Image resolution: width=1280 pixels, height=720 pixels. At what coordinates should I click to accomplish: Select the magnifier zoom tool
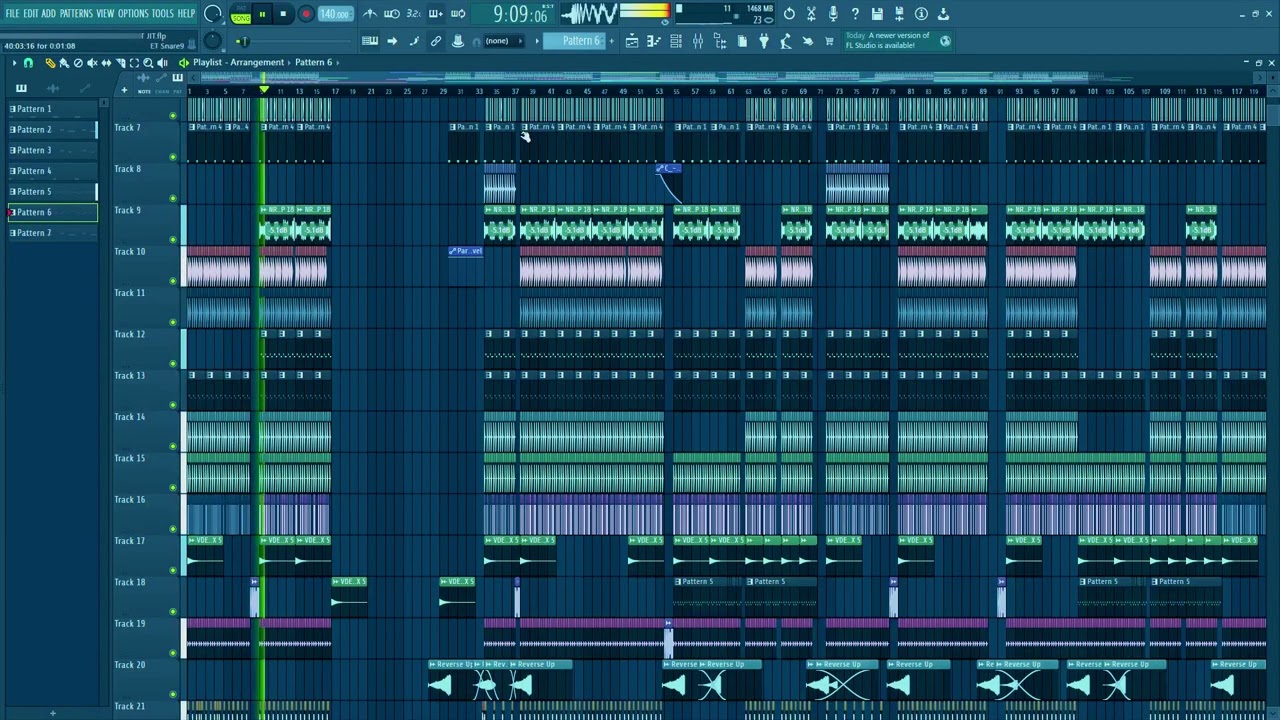pos(148,63)
